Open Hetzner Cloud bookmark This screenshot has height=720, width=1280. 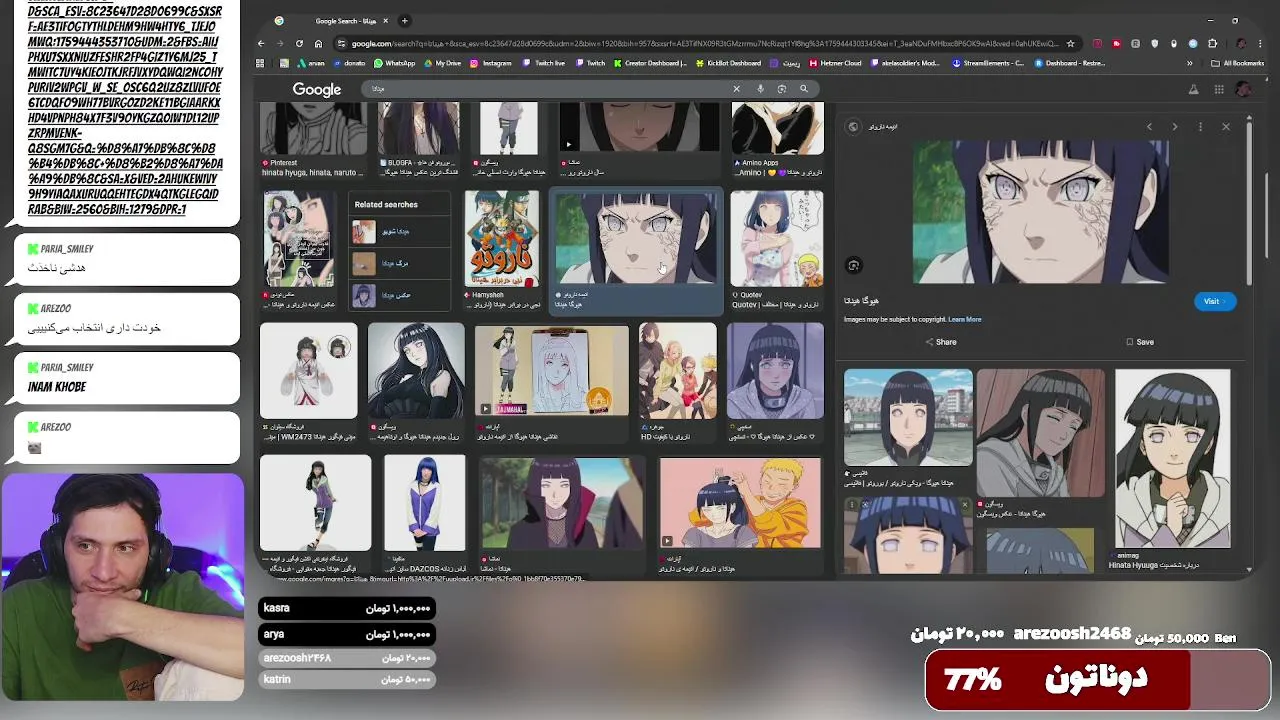[x=835, y=63]
